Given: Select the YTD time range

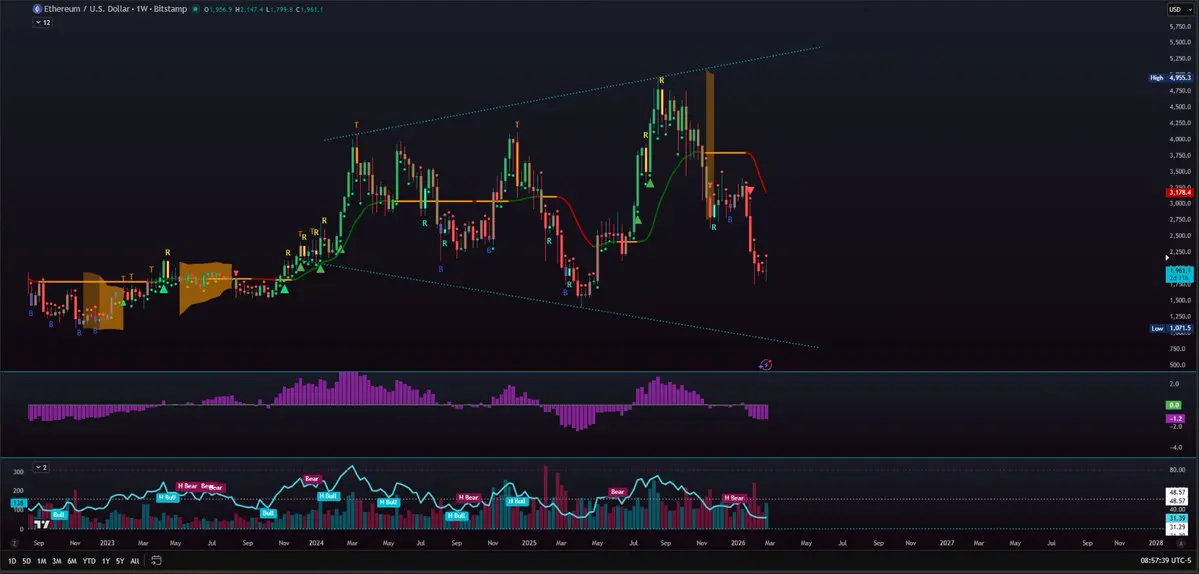Looking at the screenshot, I should coord(89,561).
